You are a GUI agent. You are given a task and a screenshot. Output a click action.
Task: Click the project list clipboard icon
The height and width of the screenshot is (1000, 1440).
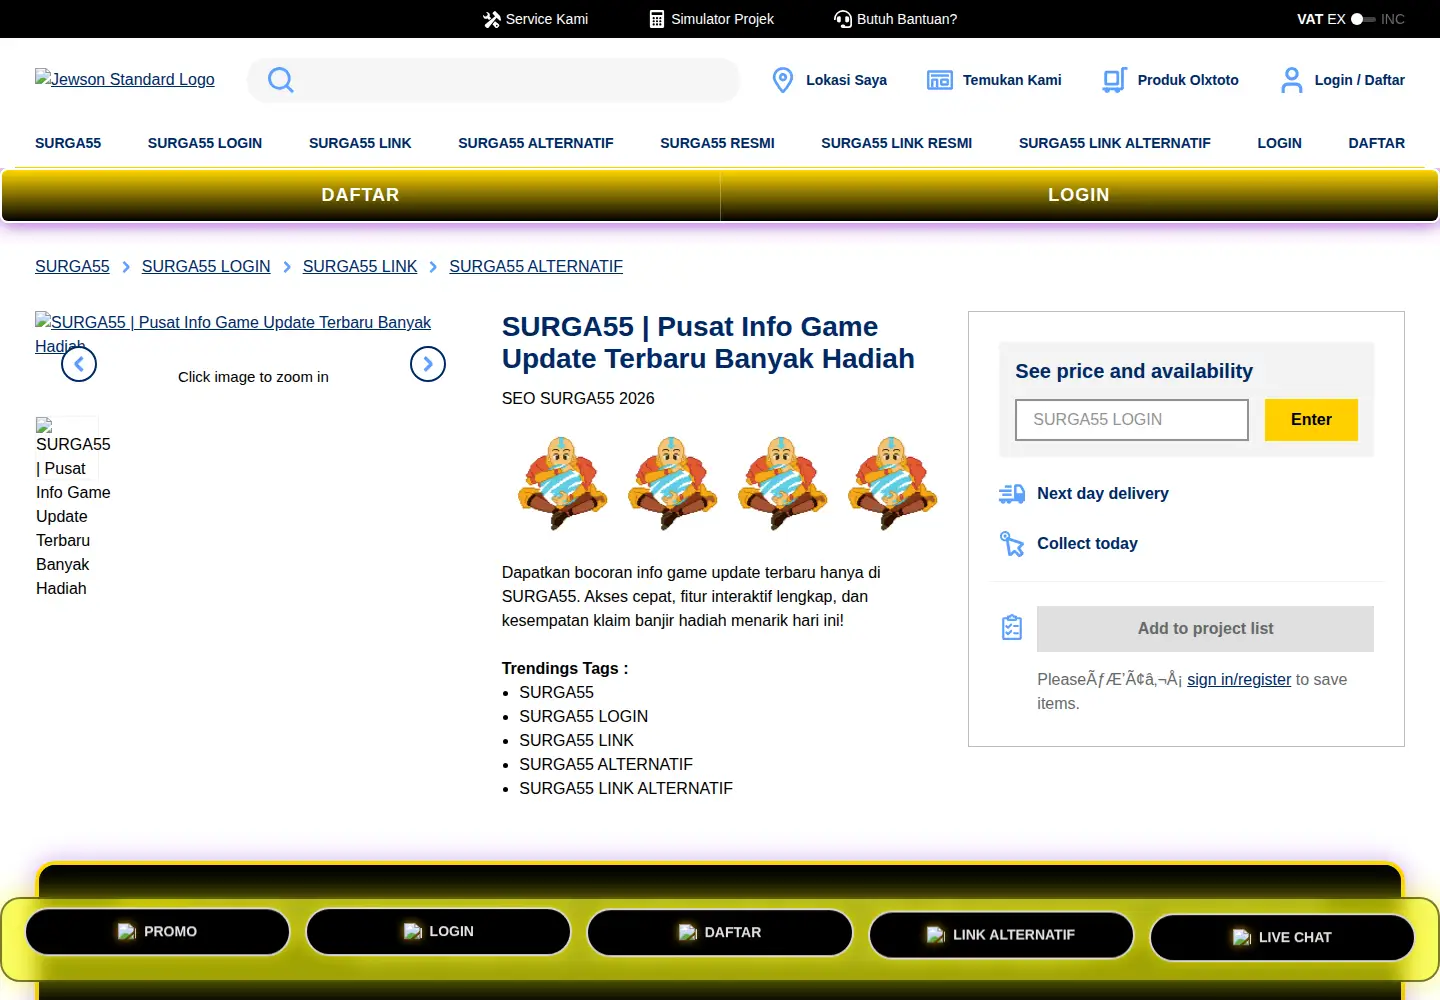(x=1012, y=628)
